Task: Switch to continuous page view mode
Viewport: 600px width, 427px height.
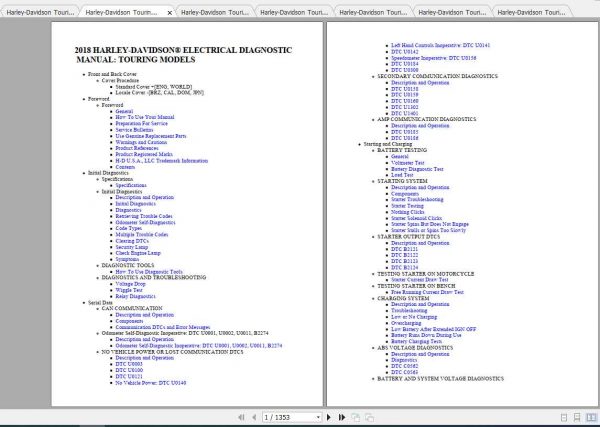Action: [x=577, y=417]
